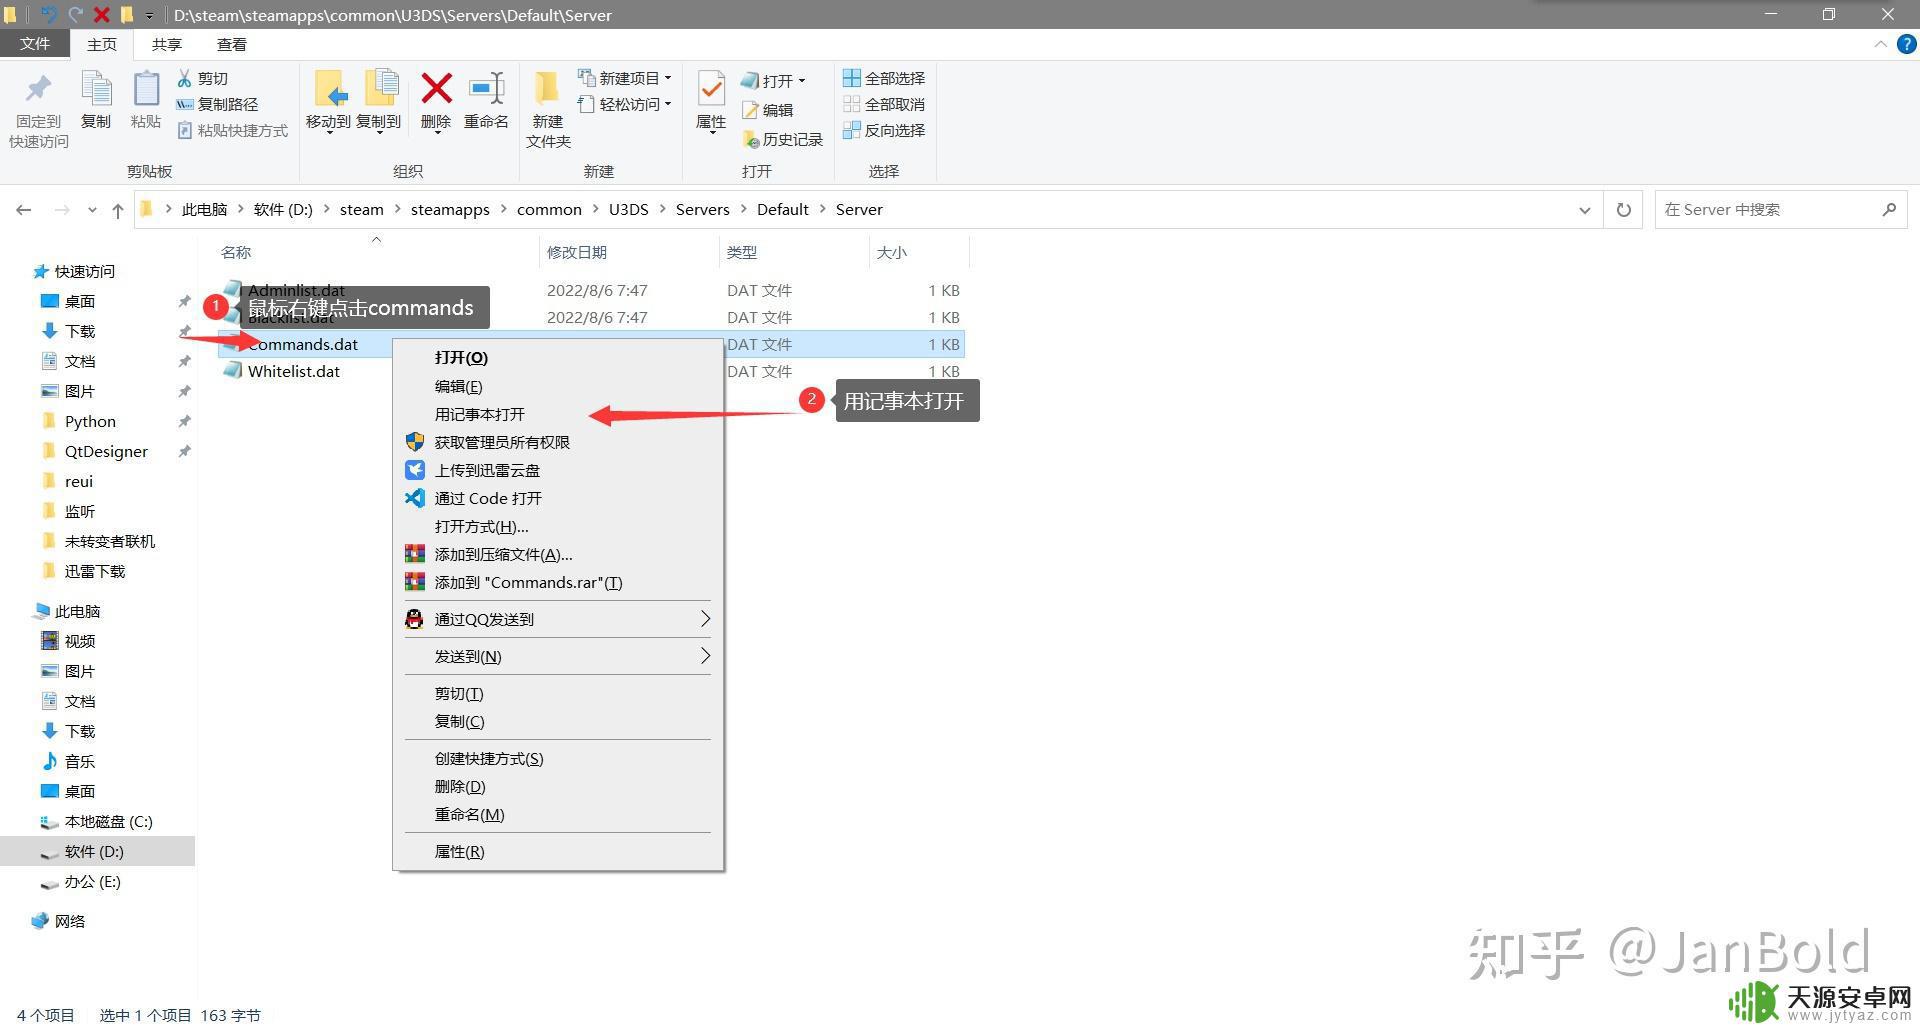Click Copy path (复制路径) in ribbon
This screenshot has height=1030, width=1920.
pos(217,104)
